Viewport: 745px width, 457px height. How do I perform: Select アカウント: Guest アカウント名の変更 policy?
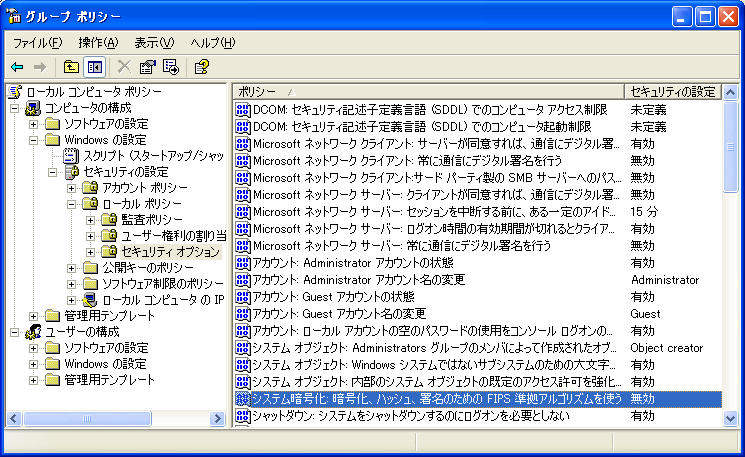[x=339, y=314]
